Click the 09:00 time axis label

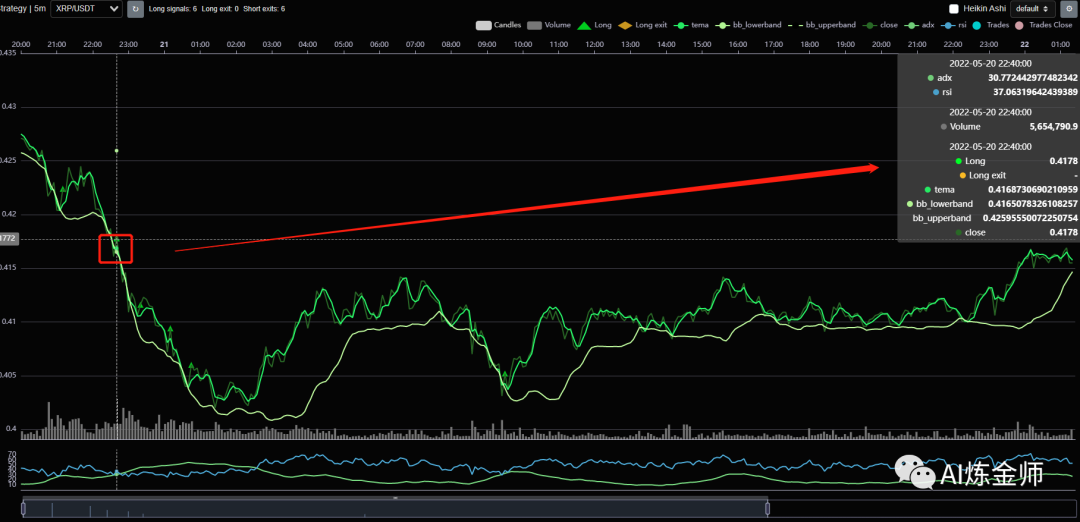tap(487, 44)
